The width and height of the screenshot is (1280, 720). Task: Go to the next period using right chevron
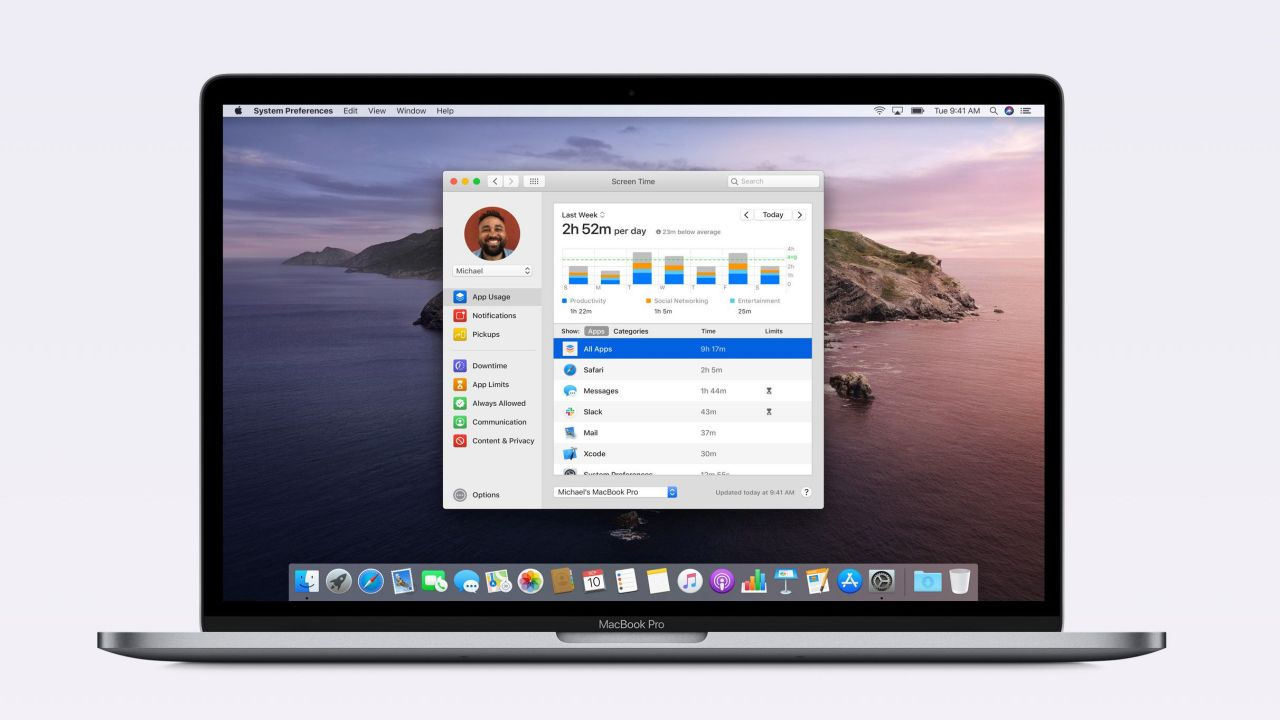pyautogui.click(x=799, y=215)
